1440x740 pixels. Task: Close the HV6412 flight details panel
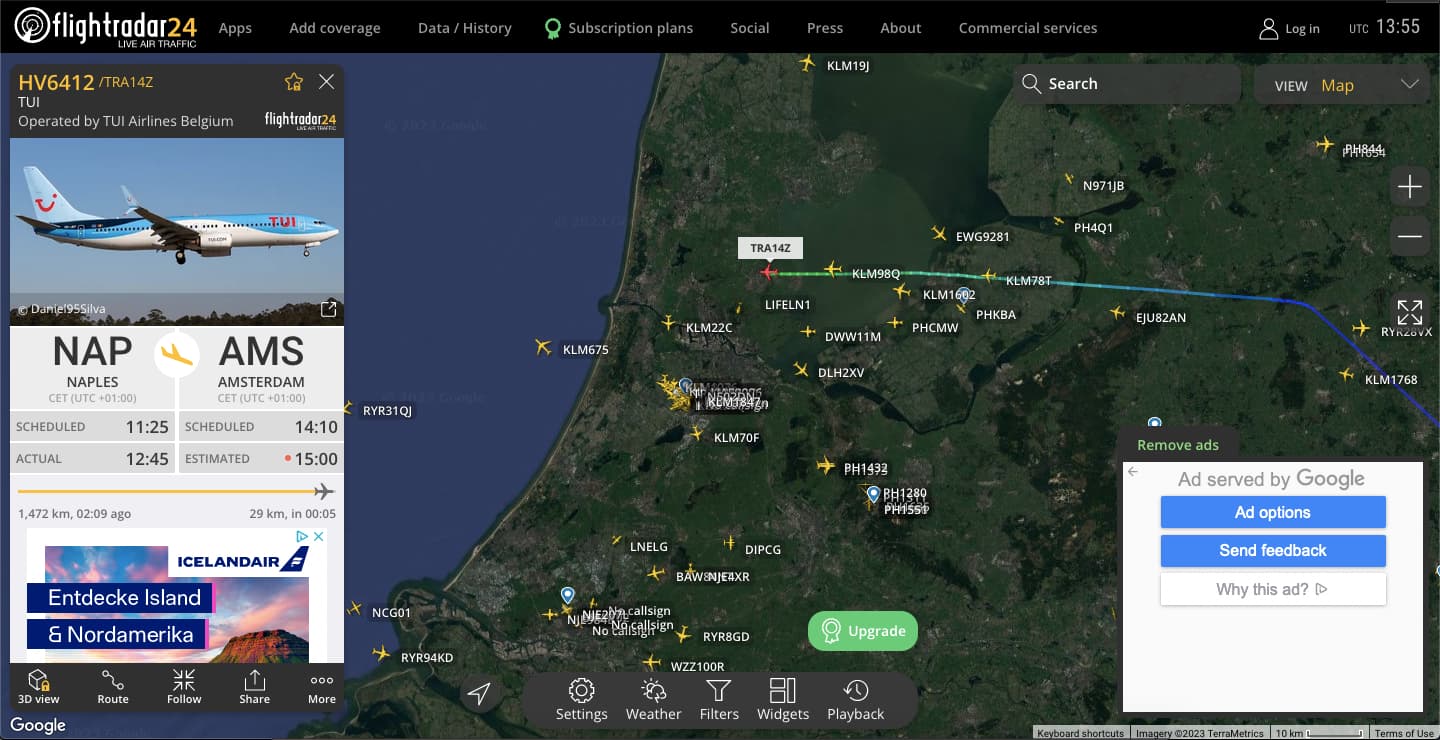point(326,82)
